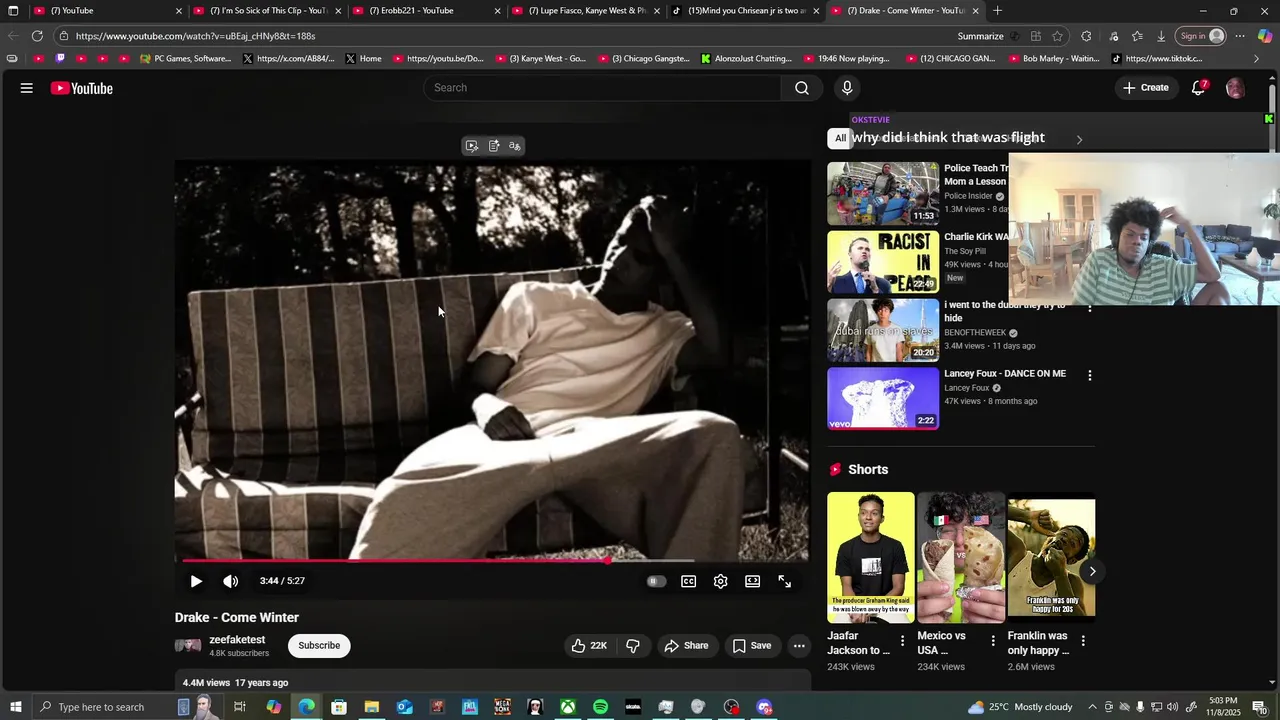Open the zeefaketest channel name
Image resolution: width=1280 pixels, height=720 pixels.
tap(237, 640)
